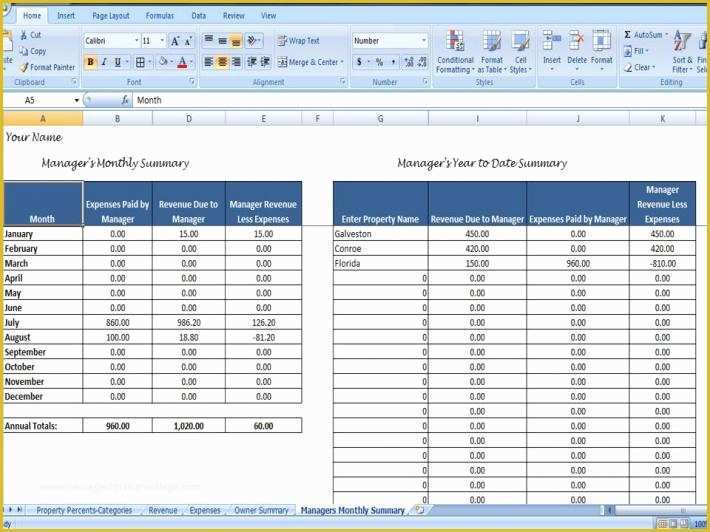This screenshot has width=710, height=532.
Task: Open the Home ribbon tab
Action: click(32, 15)
